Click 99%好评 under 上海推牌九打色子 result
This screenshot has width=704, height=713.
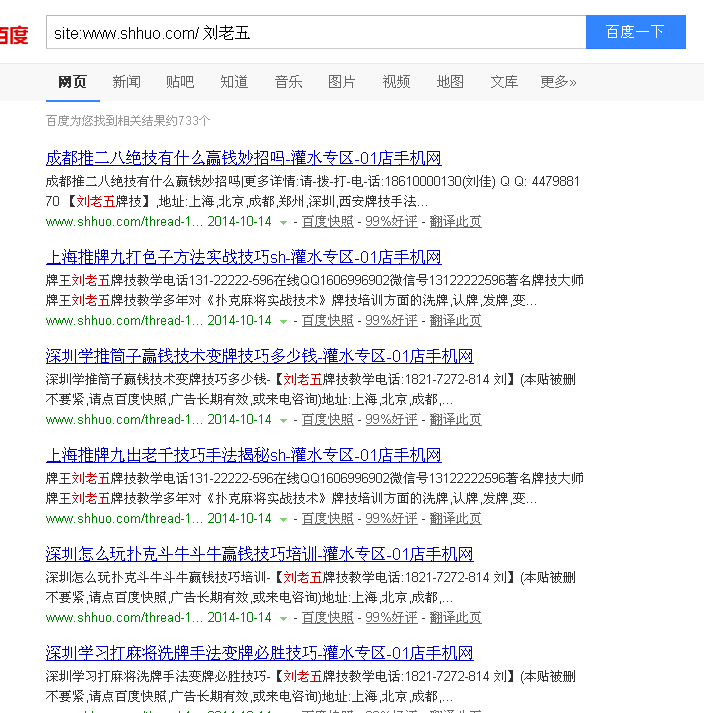click(x=391, y=321)
